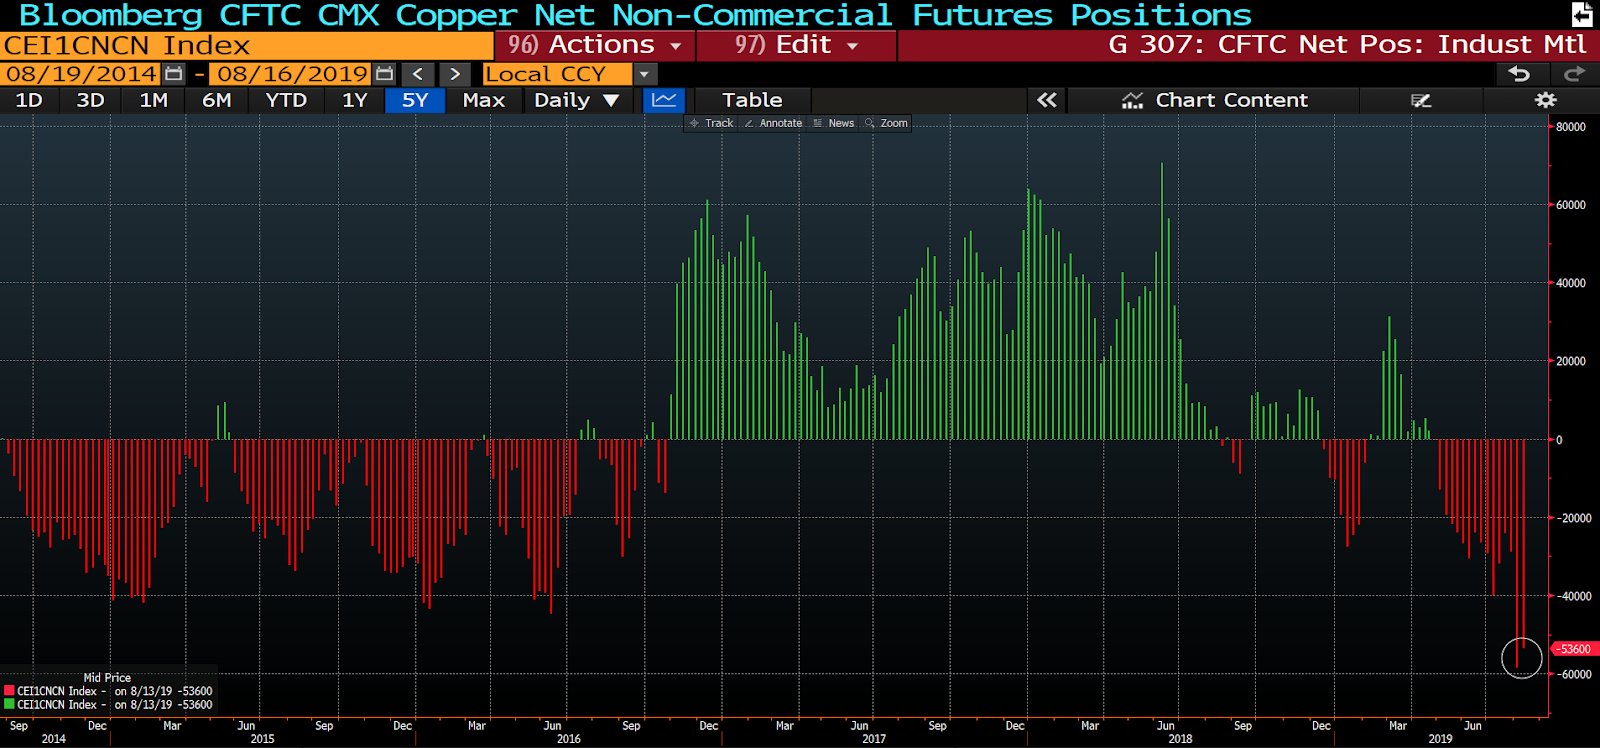1600x748 pixels.
Task: Click the 80000 y-axis label
Action: click(x=1571, y=127)
